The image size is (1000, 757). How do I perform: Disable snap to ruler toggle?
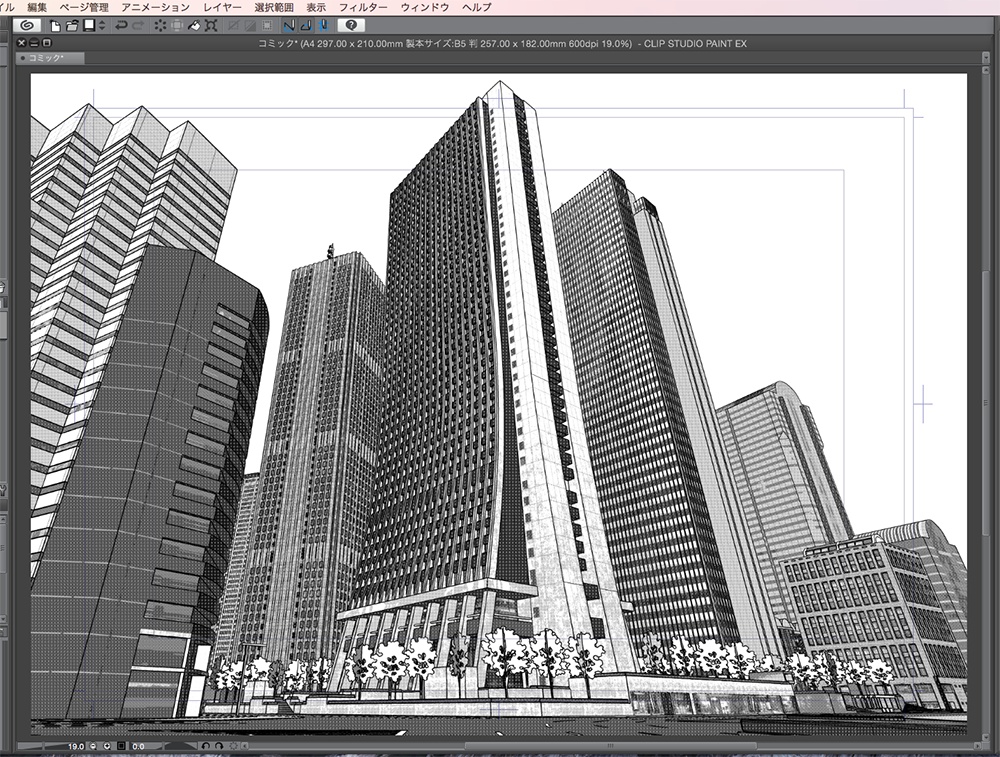pyautogui.click(x=289, y=28)
